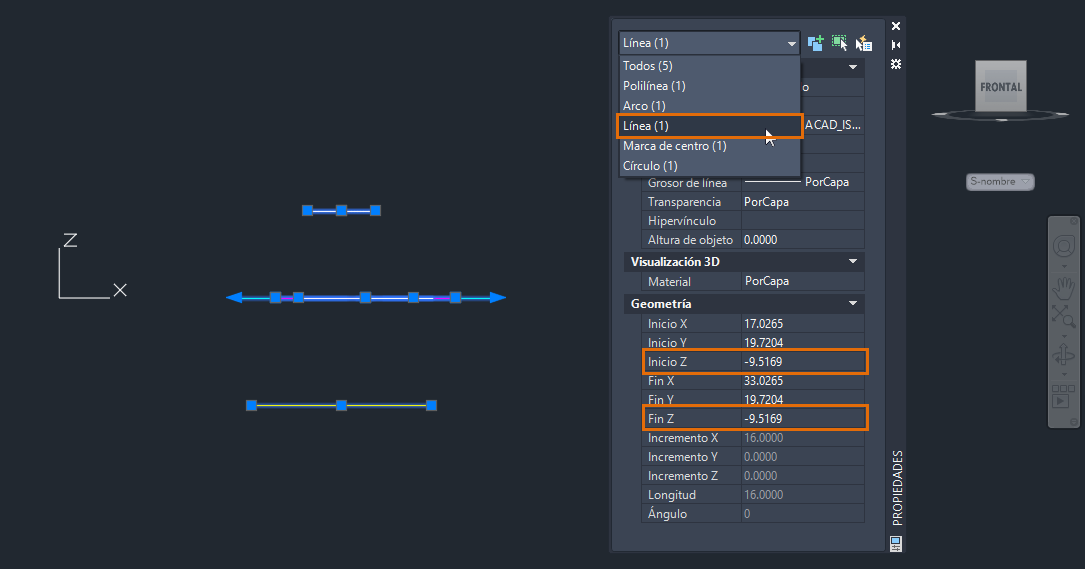1085x569 pixels.
Task: Close the Properties palette with the X
Action: pos(896,26)
